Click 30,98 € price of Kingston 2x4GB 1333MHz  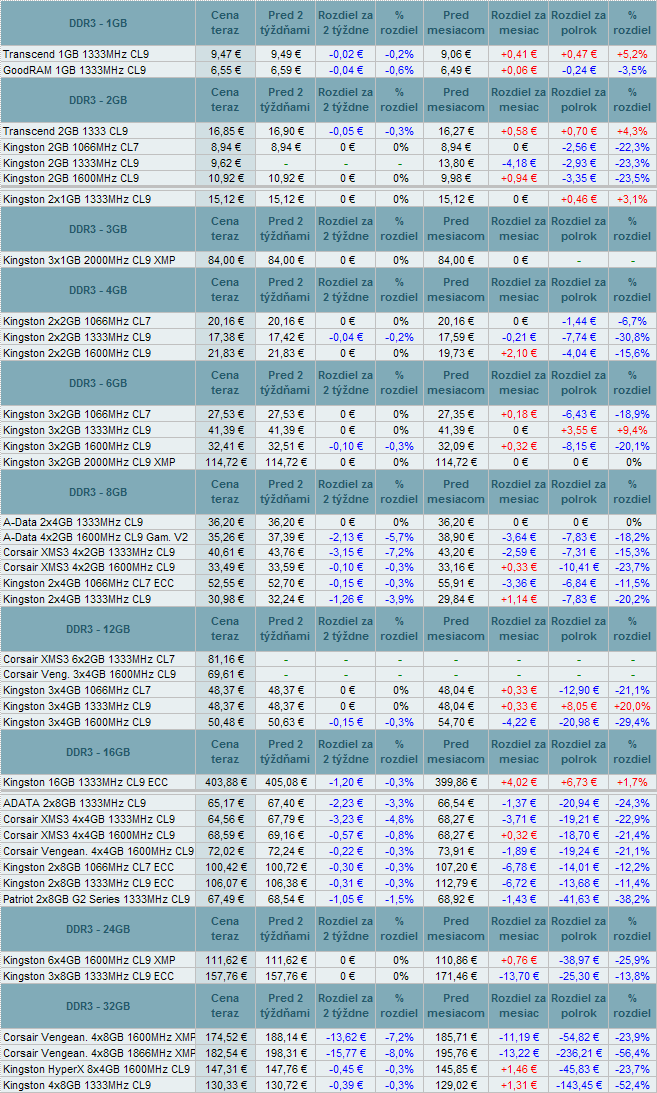(x=228, y=599)
